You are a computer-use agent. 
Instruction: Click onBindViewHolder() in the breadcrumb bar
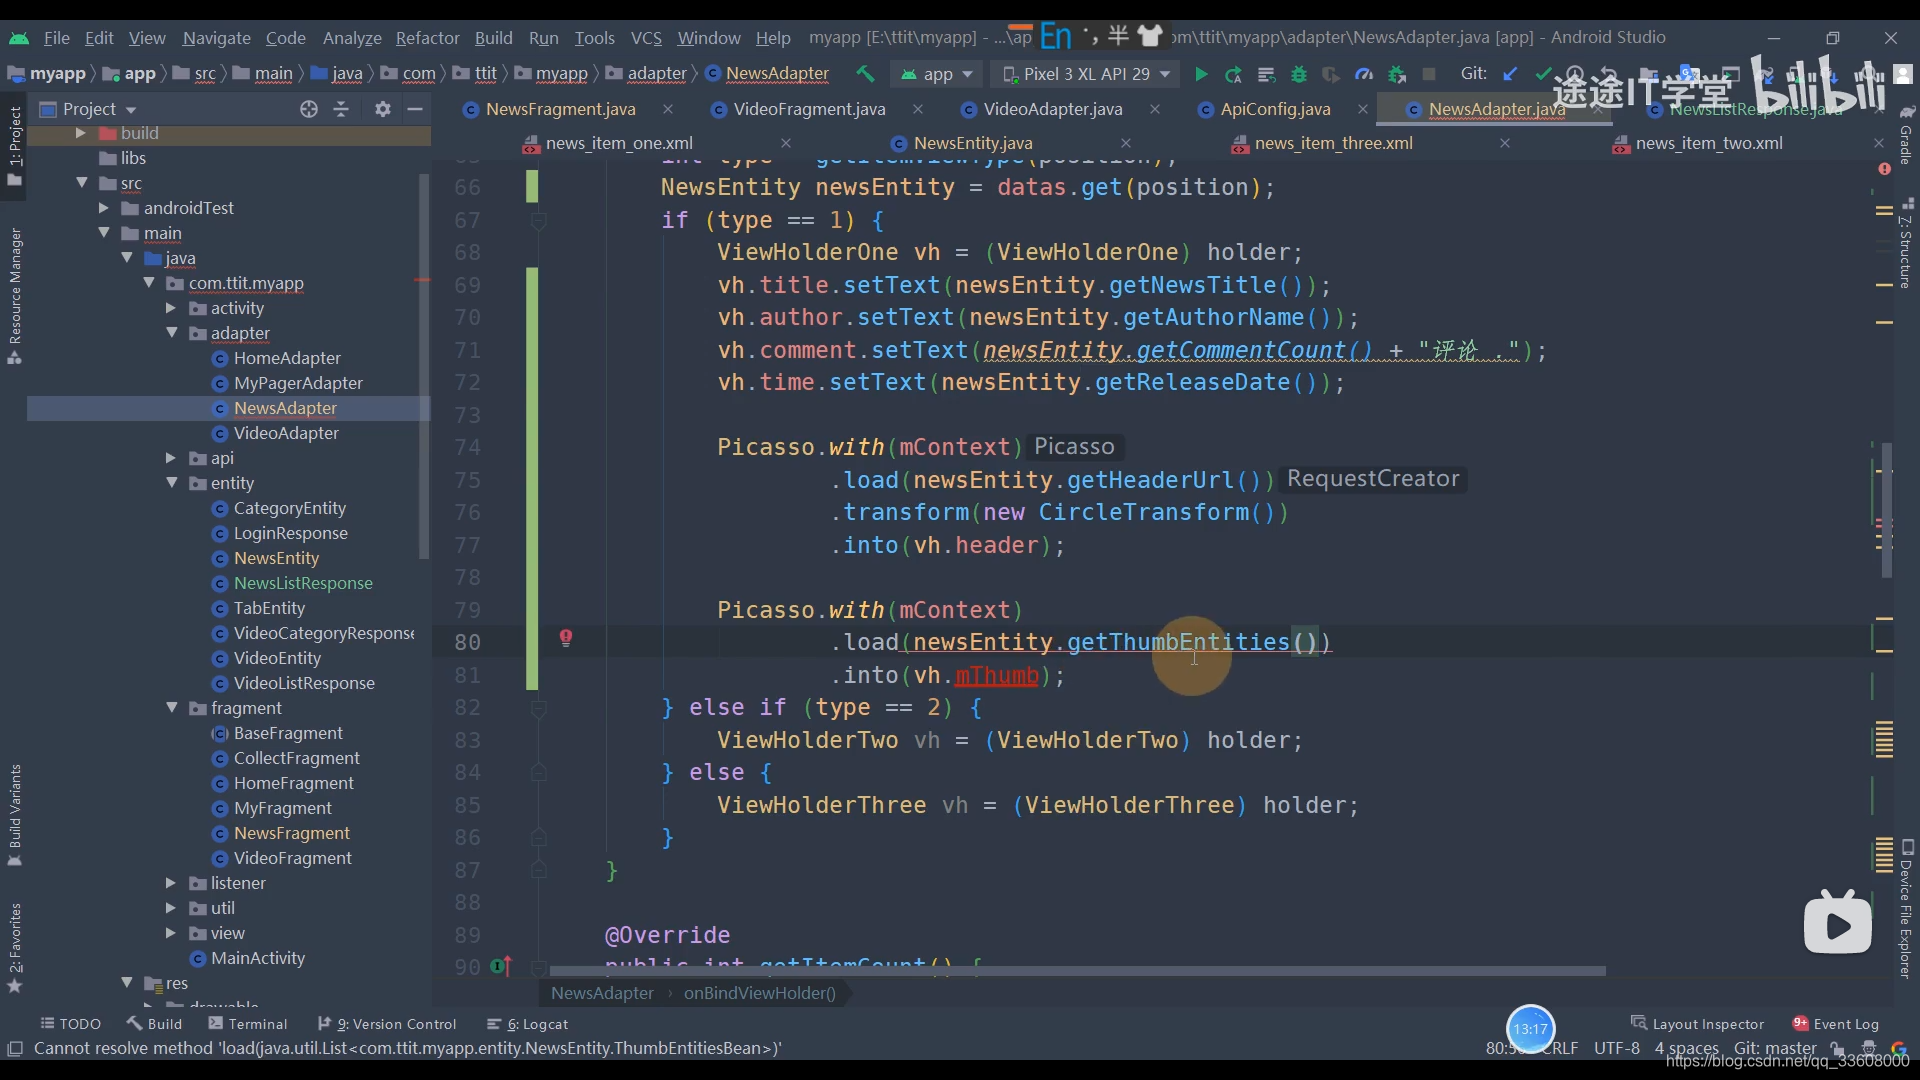[759, 993]
